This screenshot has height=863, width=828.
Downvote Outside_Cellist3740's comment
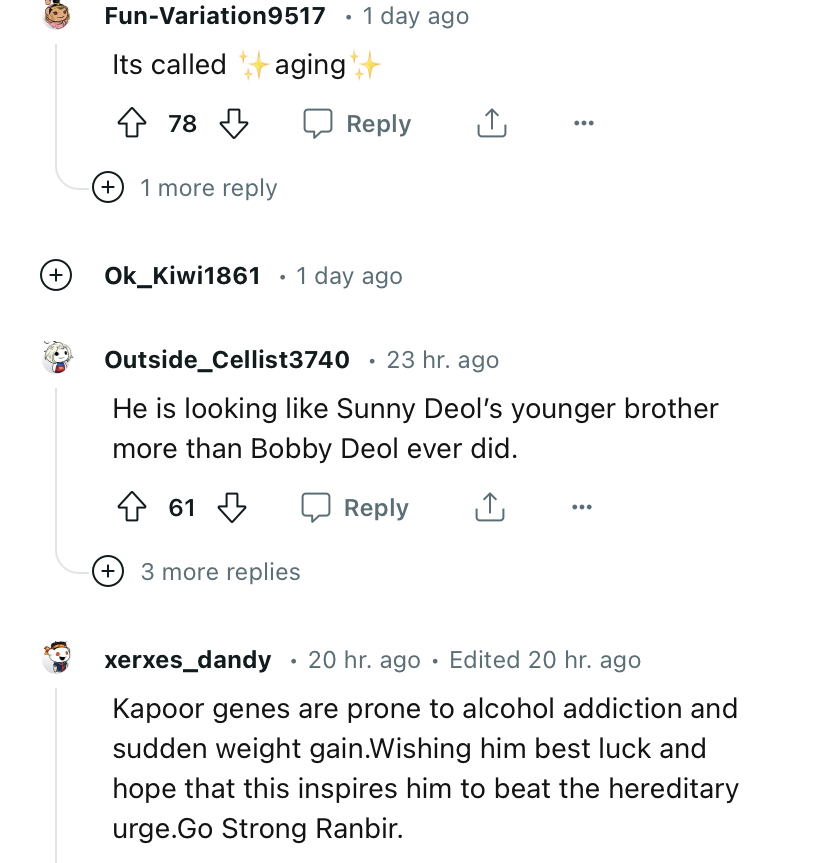point(232,508)
